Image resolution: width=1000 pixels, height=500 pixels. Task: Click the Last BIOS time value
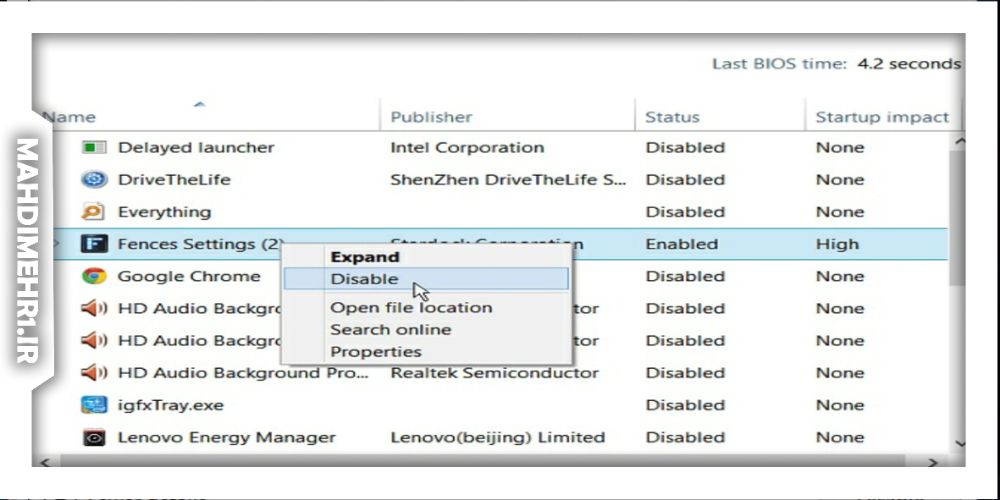(x=909, y=64)
